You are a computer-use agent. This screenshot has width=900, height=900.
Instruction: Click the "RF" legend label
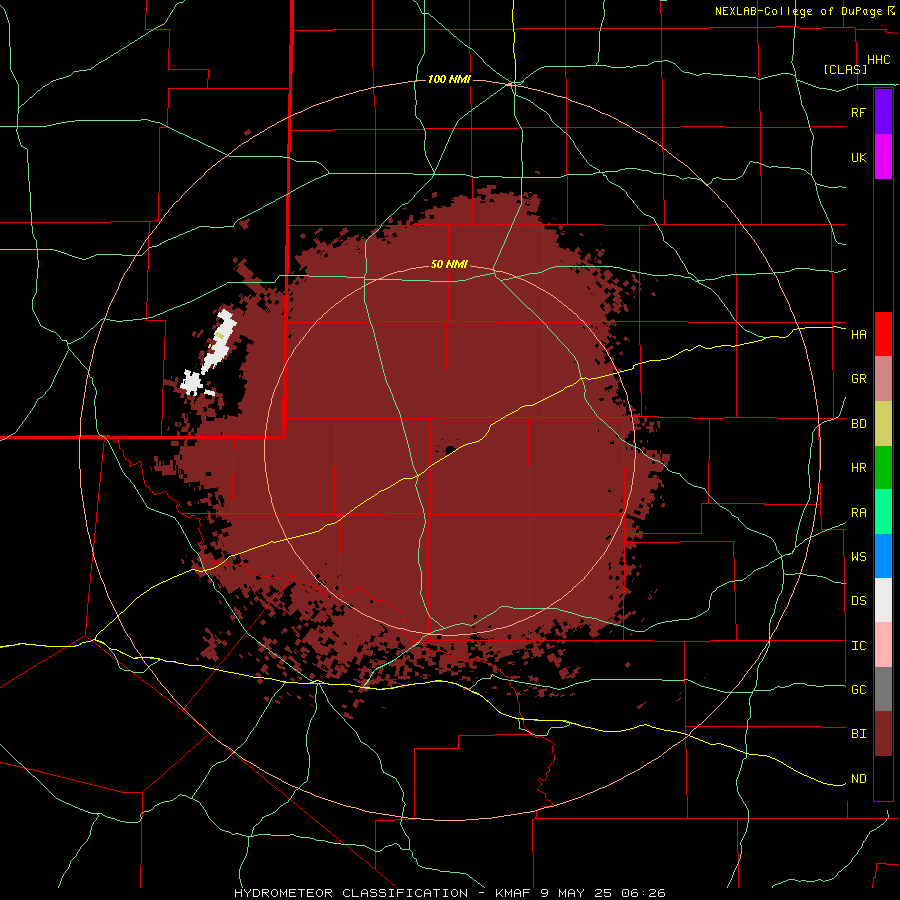858,112
